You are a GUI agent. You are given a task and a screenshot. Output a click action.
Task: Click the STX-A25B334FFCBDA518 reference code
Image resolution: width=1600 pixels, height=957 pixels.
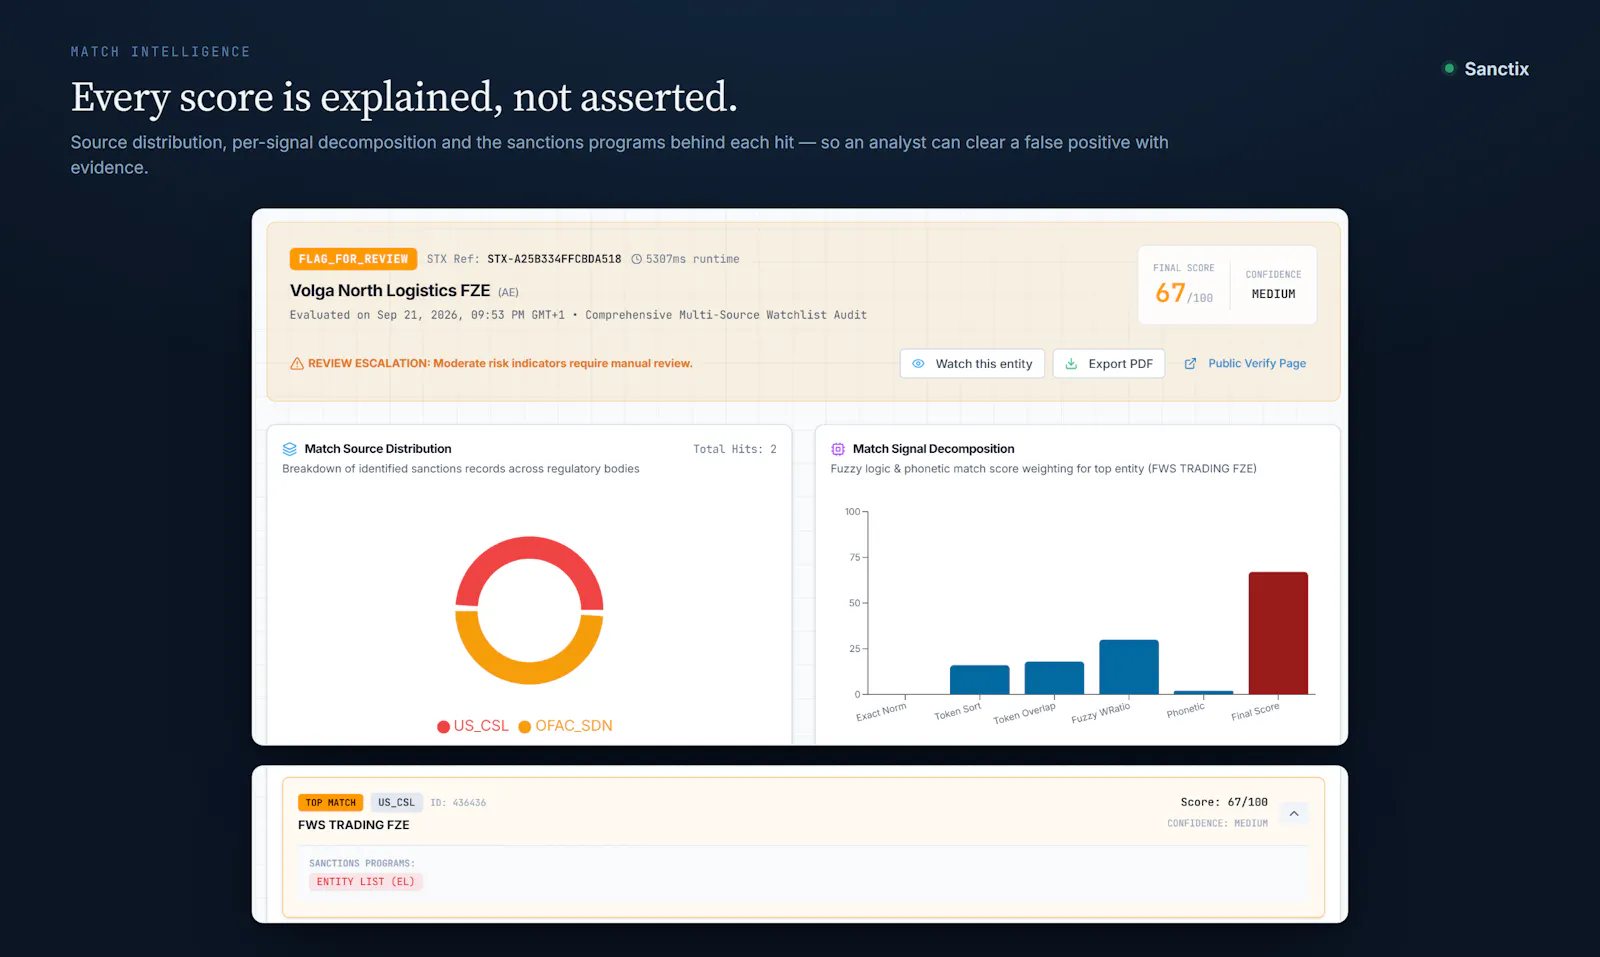tap(554, 259)
